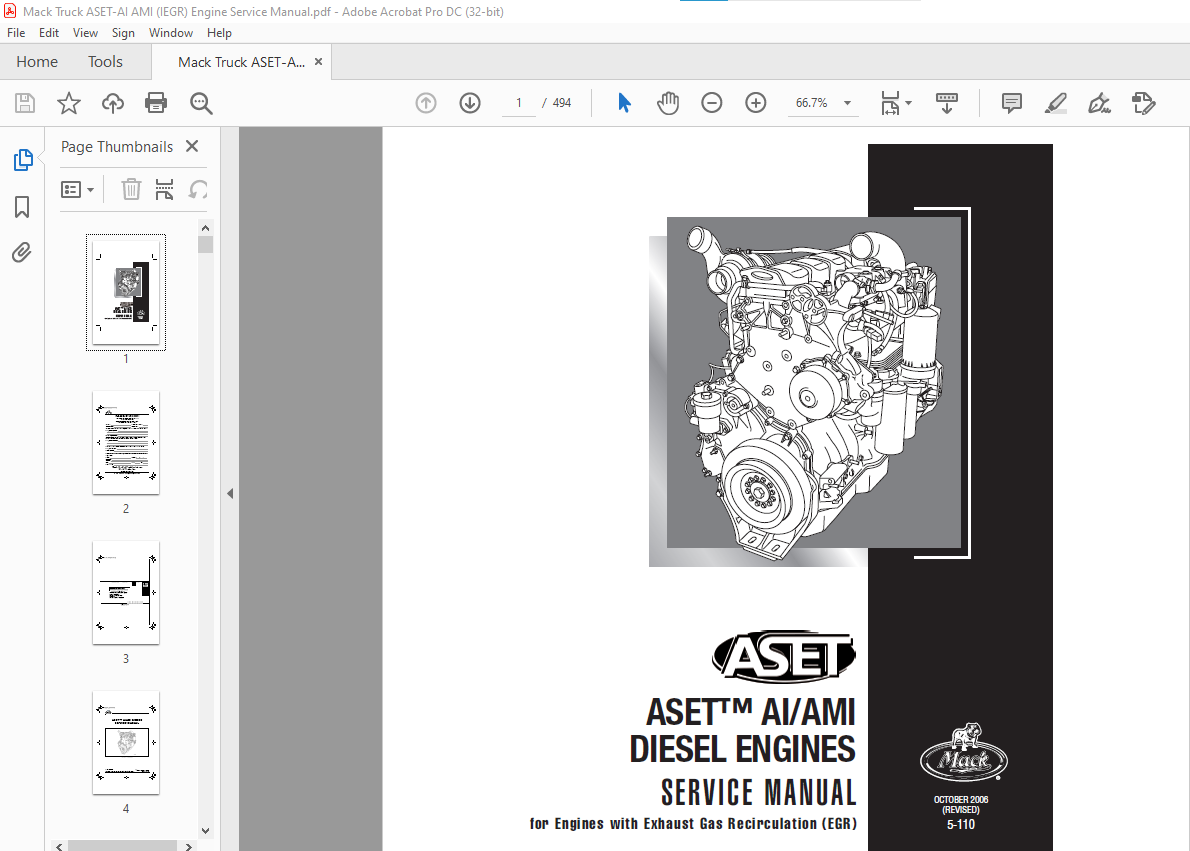Open the View menu
The height and width of the screenshot is (851, 1190).
coord(85,33)
